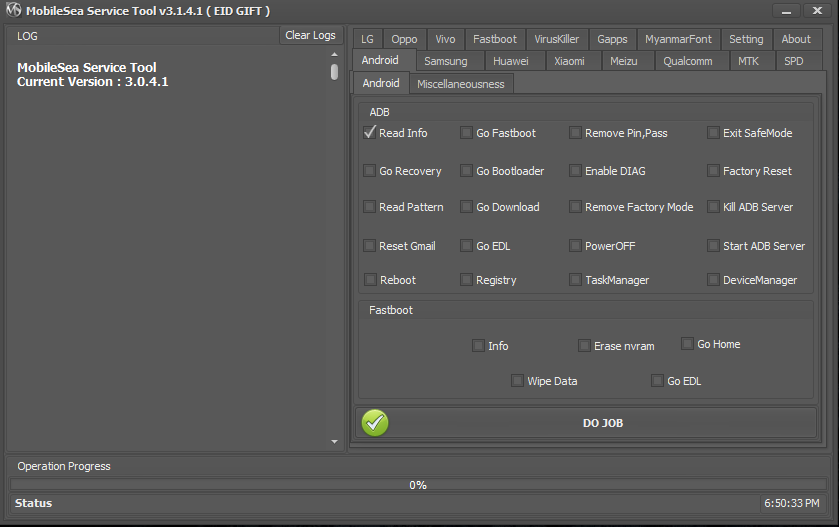Open the LG tab

367,39
